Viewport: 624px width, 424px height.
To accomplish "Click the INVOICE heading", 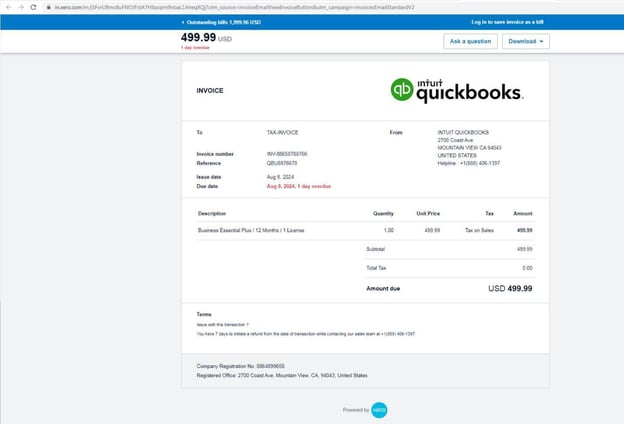I will click(210, 91).
